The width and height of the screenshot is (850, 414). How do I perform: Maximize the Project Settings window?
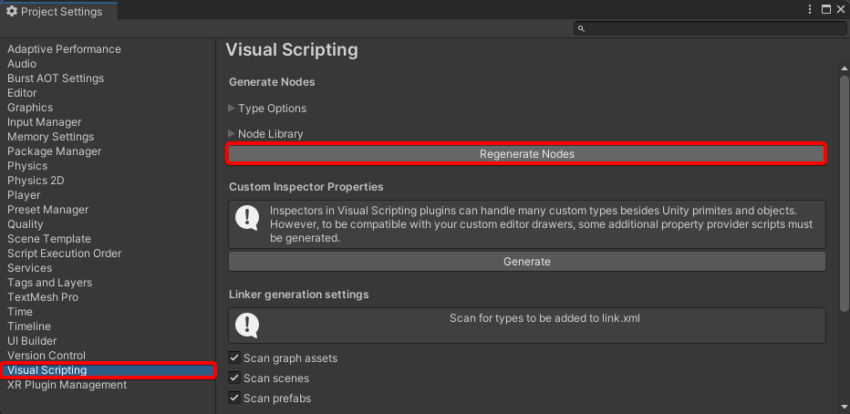click(x=826, y=10)
